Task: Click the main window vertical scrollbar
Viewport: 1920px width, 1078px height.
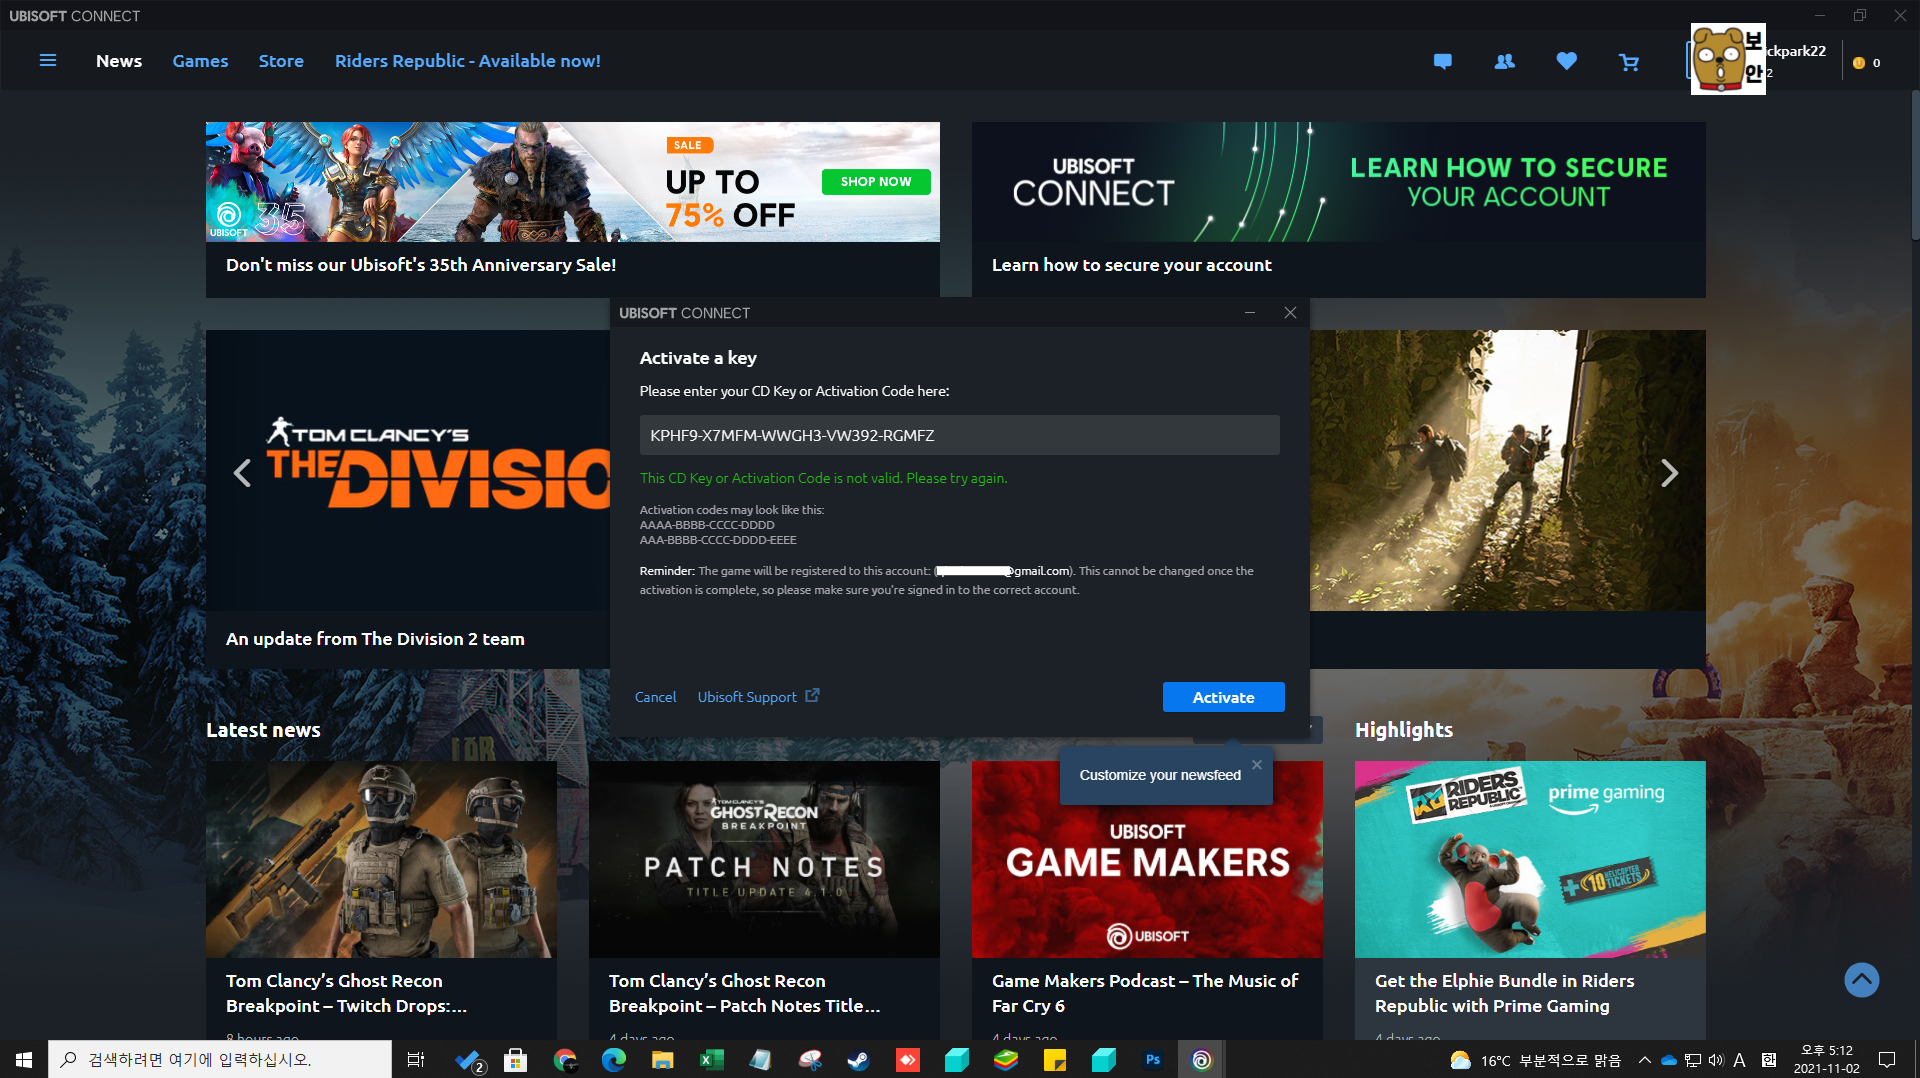Action: (1915, 165)
